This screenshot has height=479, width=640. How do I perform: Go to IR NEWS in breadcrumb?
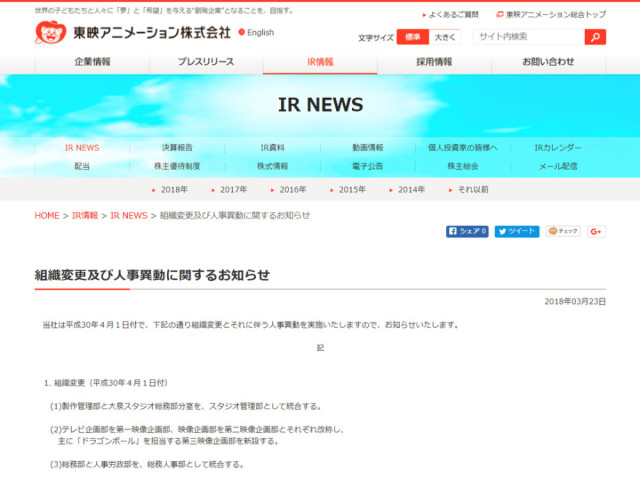click(129, 215)
